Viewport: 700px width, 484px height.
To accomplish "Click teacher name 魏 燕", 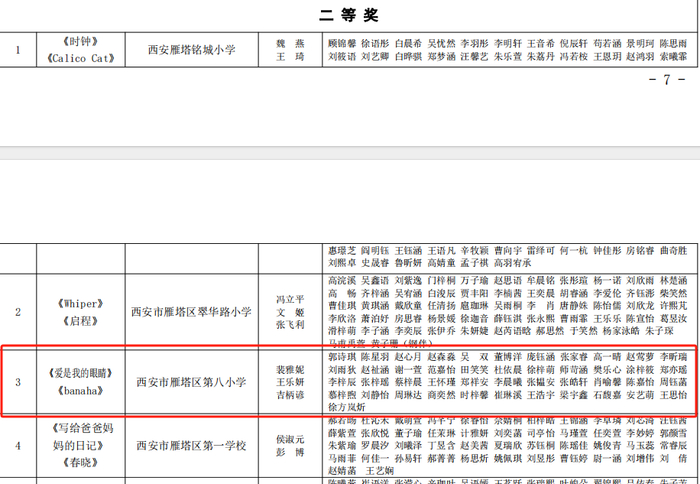I will click(x=290, y=43).
